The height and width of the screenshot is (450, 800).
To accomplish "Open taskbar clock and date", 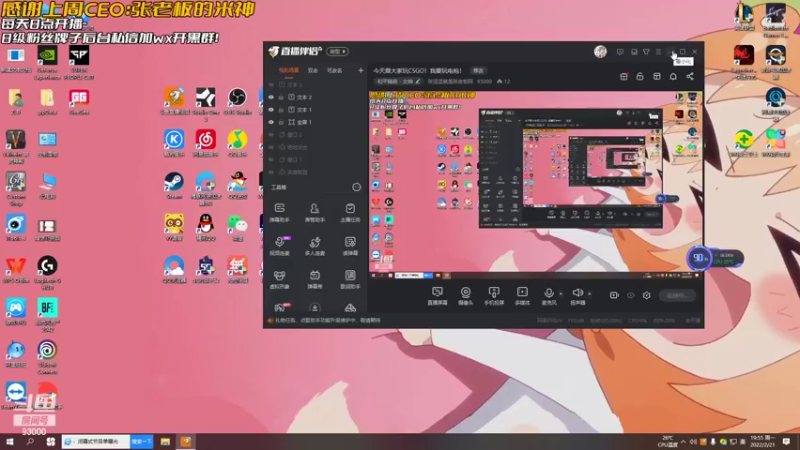I will tap(763, 442).
